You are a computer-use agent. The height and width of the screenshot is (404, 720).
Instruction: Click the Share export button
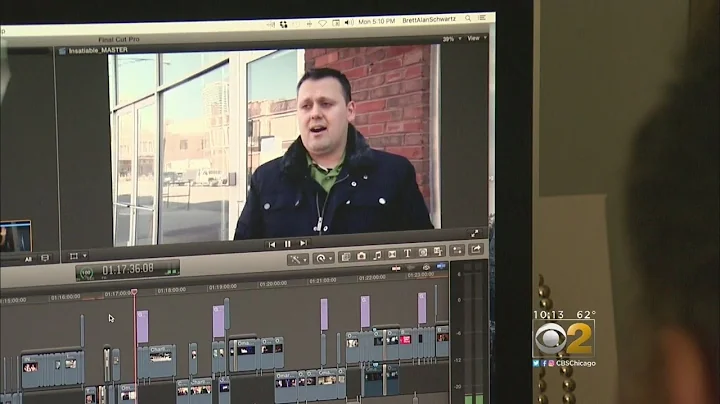[476, 249]
